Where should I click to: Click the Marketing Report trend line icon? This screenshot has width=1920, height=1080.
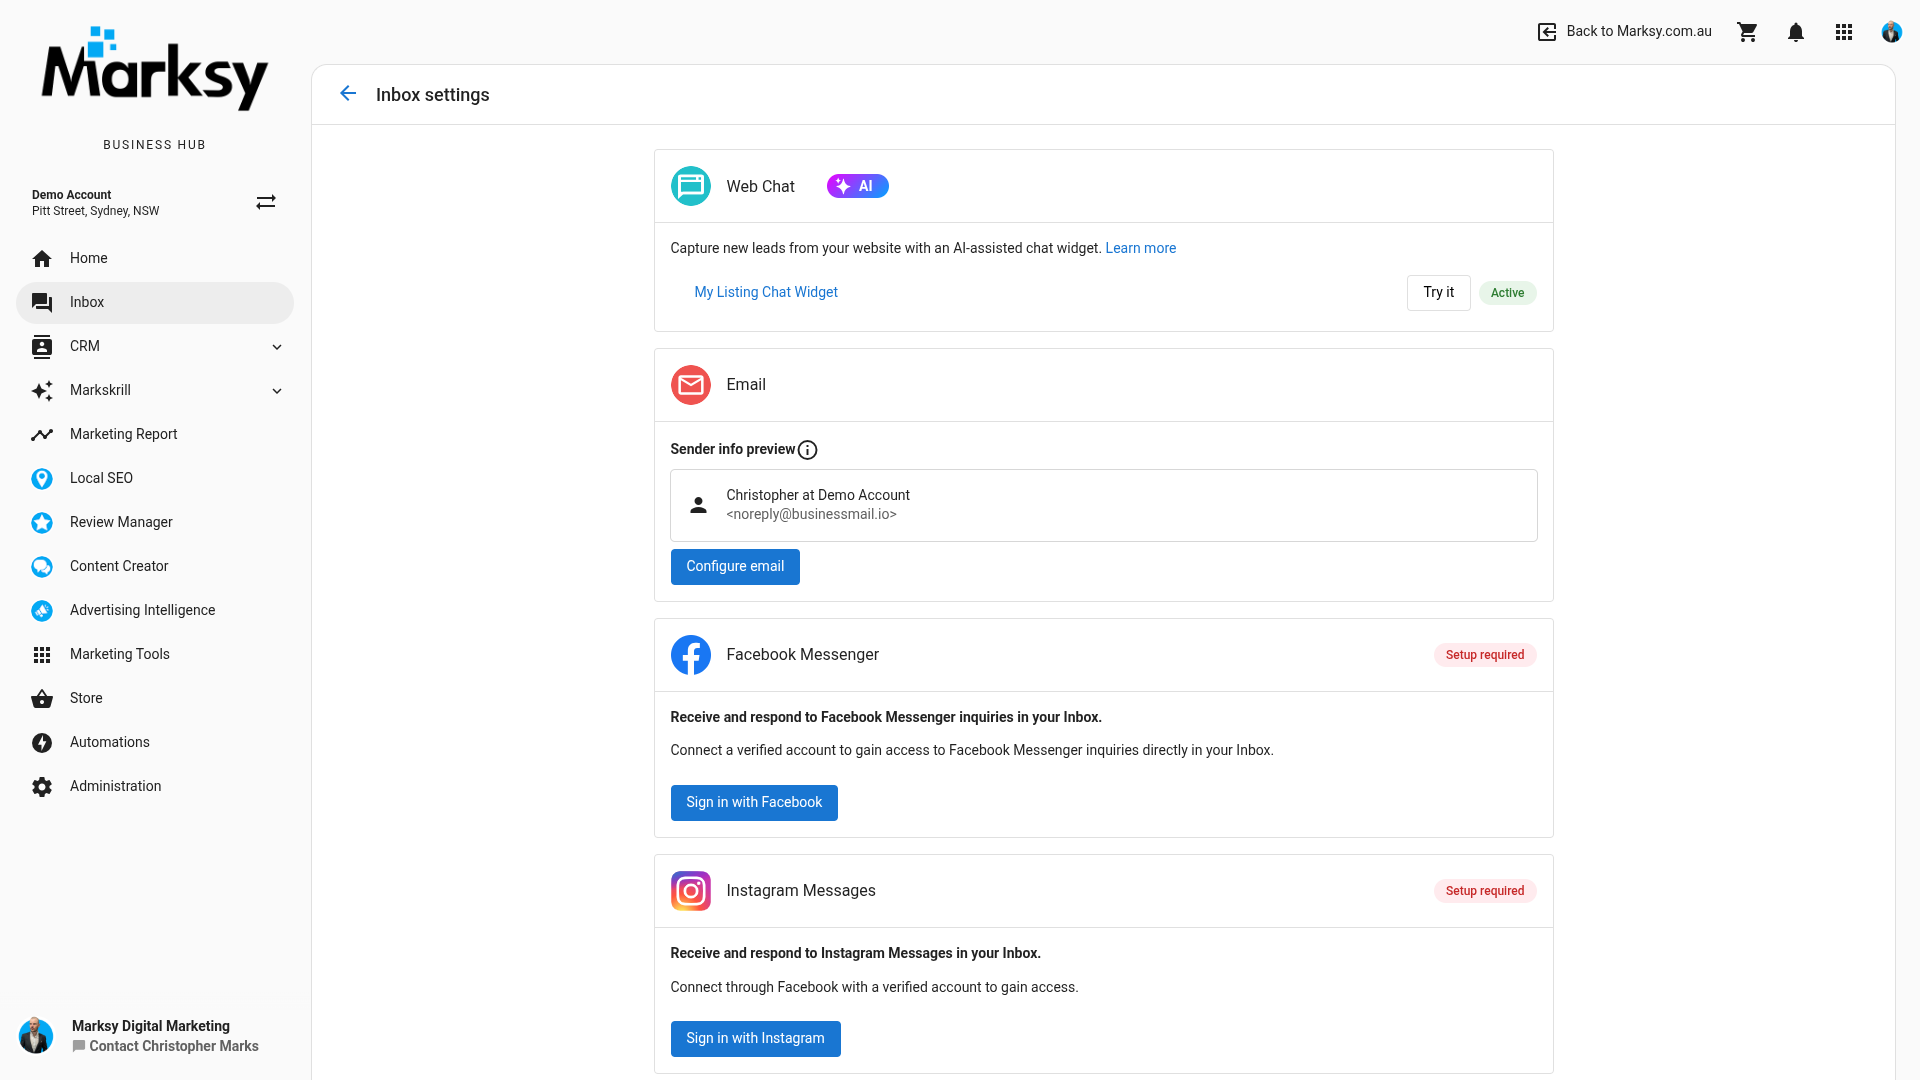(x=42, y=435)
